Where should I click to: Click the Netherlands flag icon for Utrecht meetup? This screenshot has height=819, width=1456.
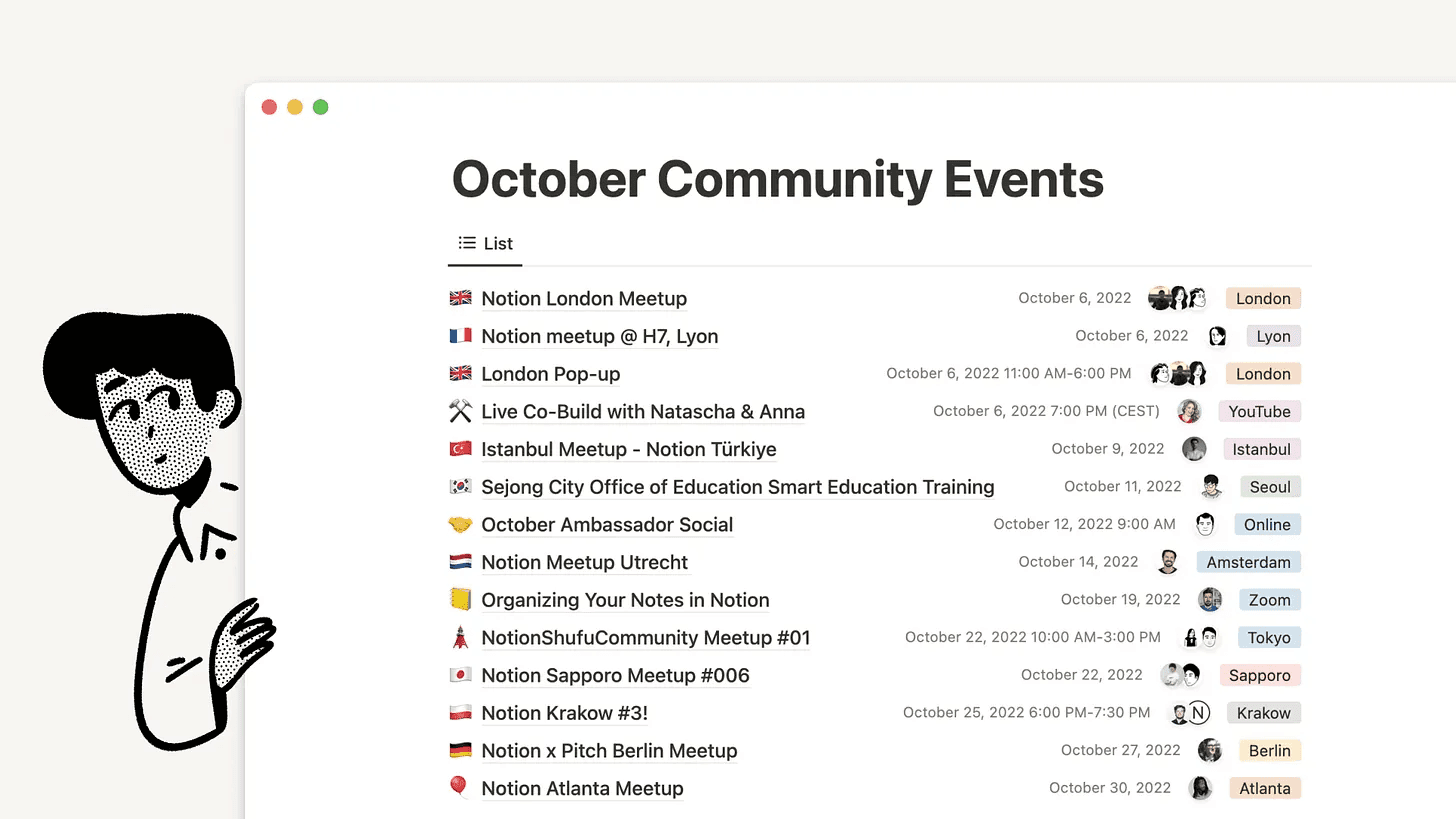[460, 562]
